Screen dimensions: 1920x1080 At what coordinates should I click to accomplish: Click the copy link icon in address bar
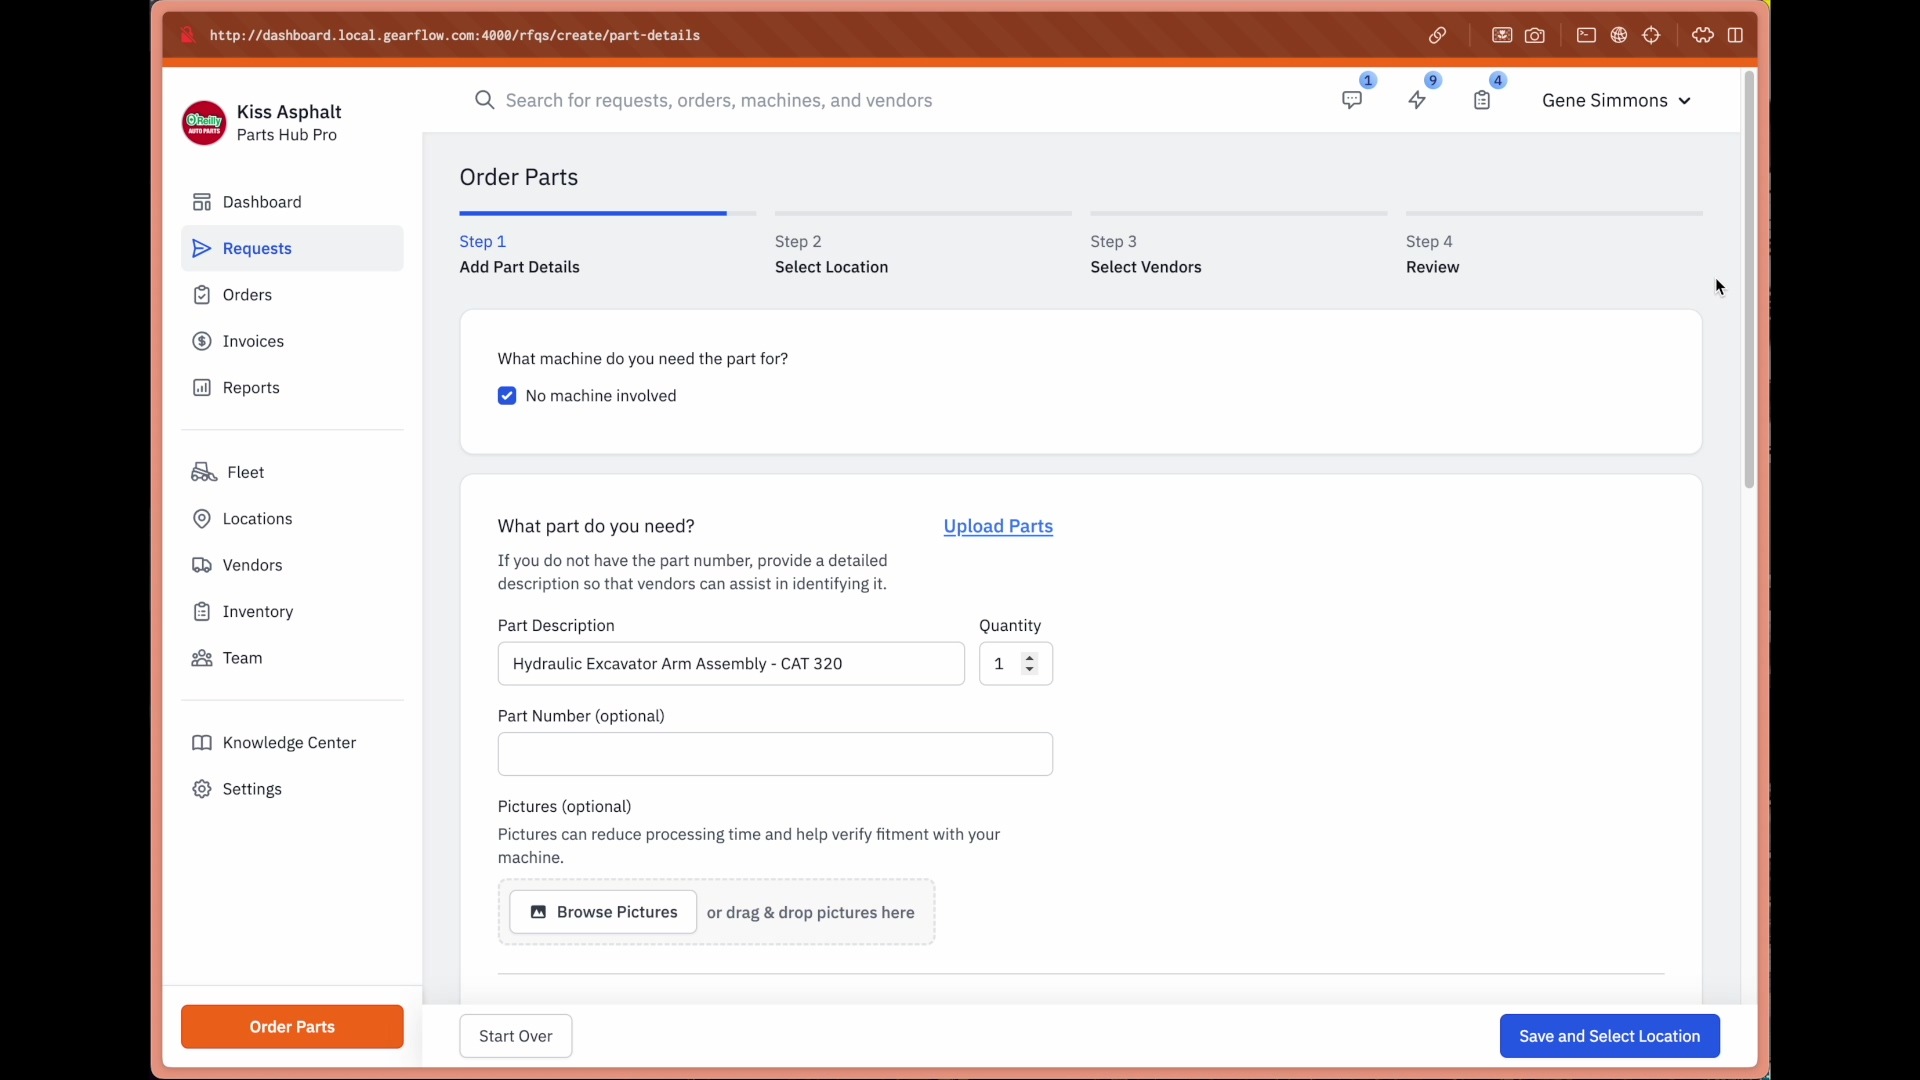[x=1437, y=36]
